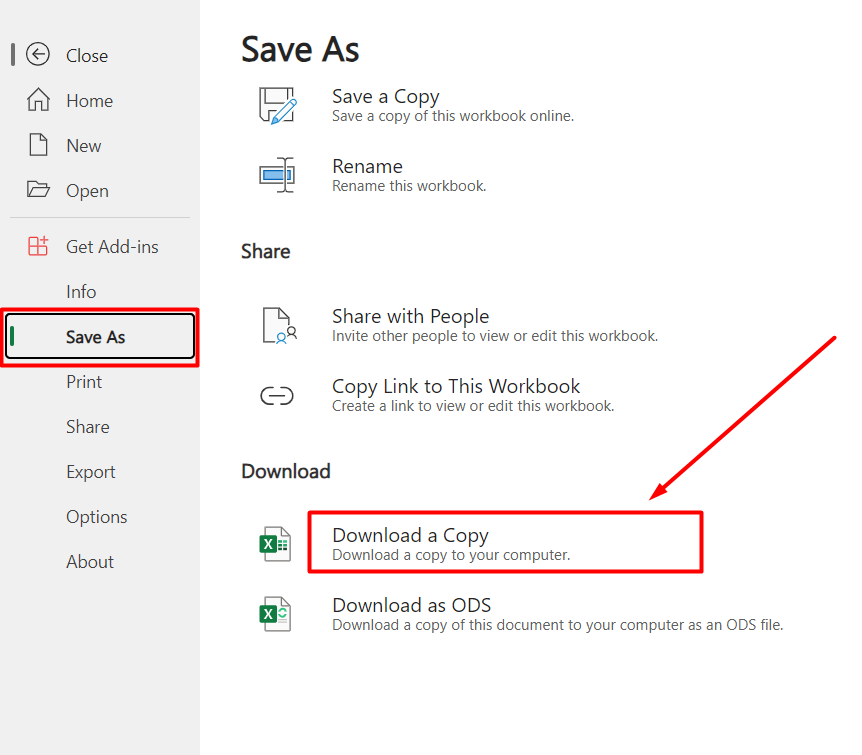
Task: Click the Copy Link chain icon
Action: pos(277,395)
